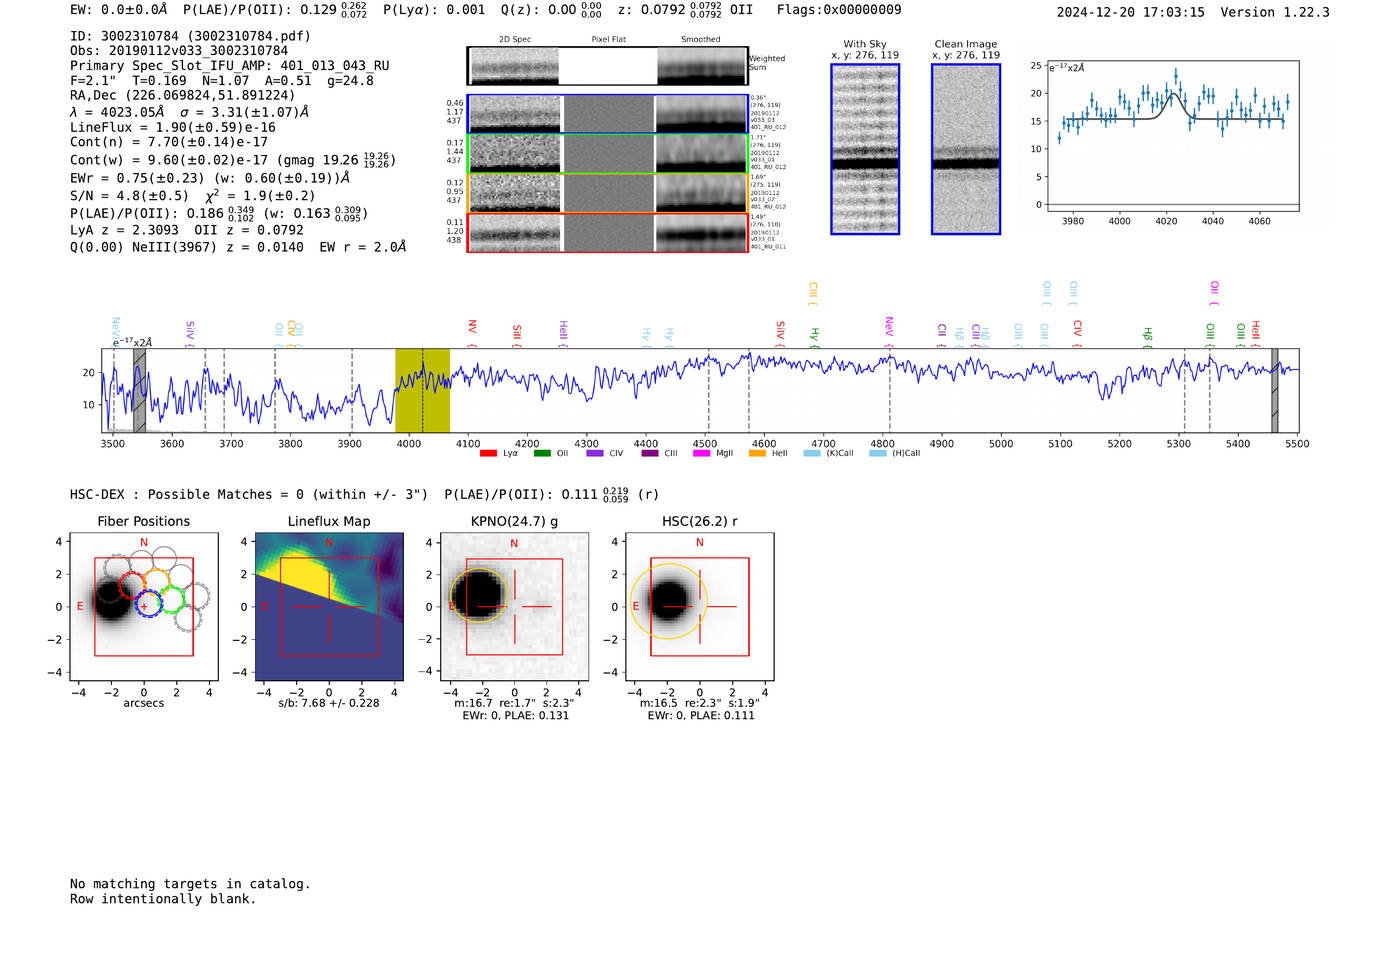Image resolution: width=1400 pixels, height=953 pixels.
Task: Click the blue-bordered Smoothed fiber cutout
Action: tap(701, 114)
